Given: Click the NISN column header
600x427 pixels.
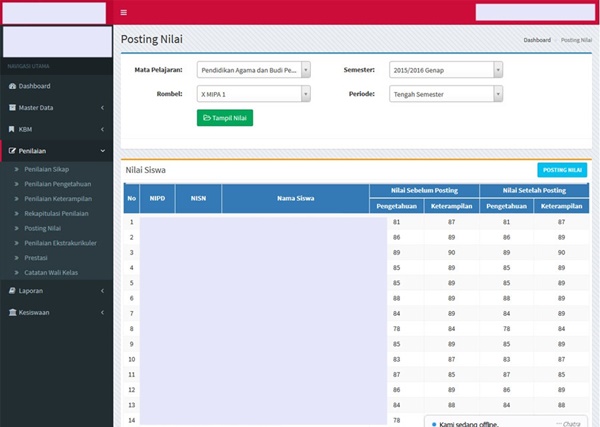Looking at the screenshot, I should [x=198, y=198].
